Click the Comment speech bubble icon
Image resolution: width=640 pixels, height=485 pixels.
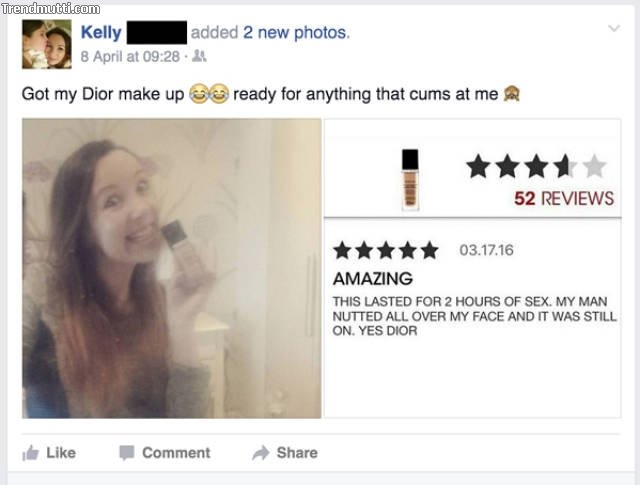pyautogui.click(x=127, y=453)
